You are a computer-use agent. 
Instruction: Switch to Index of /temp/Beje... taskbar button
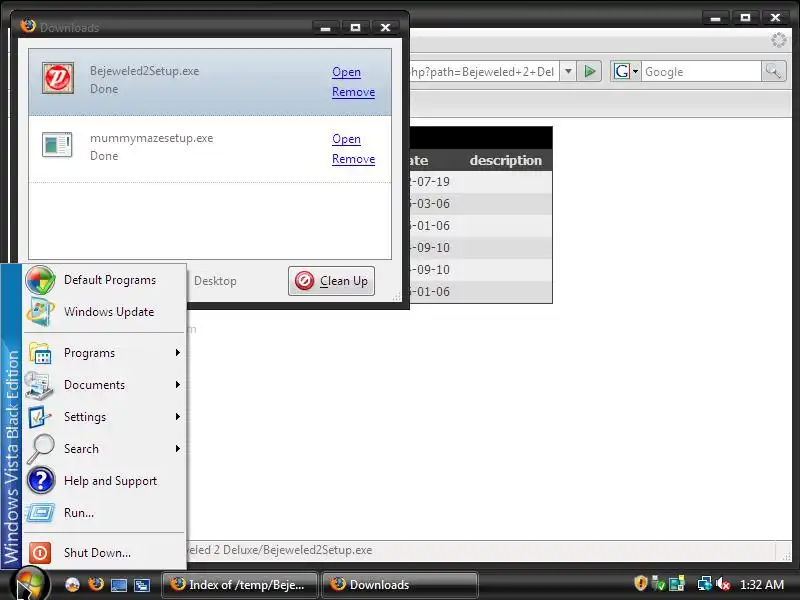tap(239, 585)
